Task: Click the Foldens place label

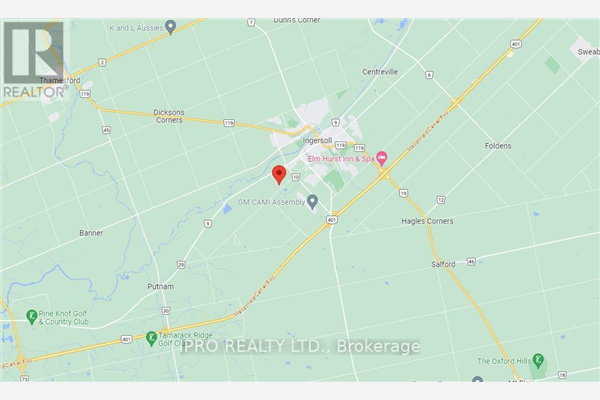Action: point(498,146)
